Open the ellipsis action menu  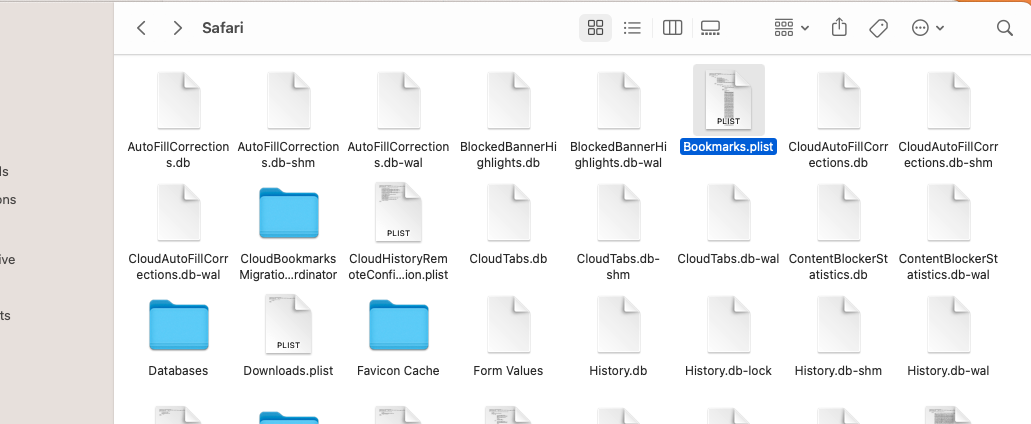[928, 28]
